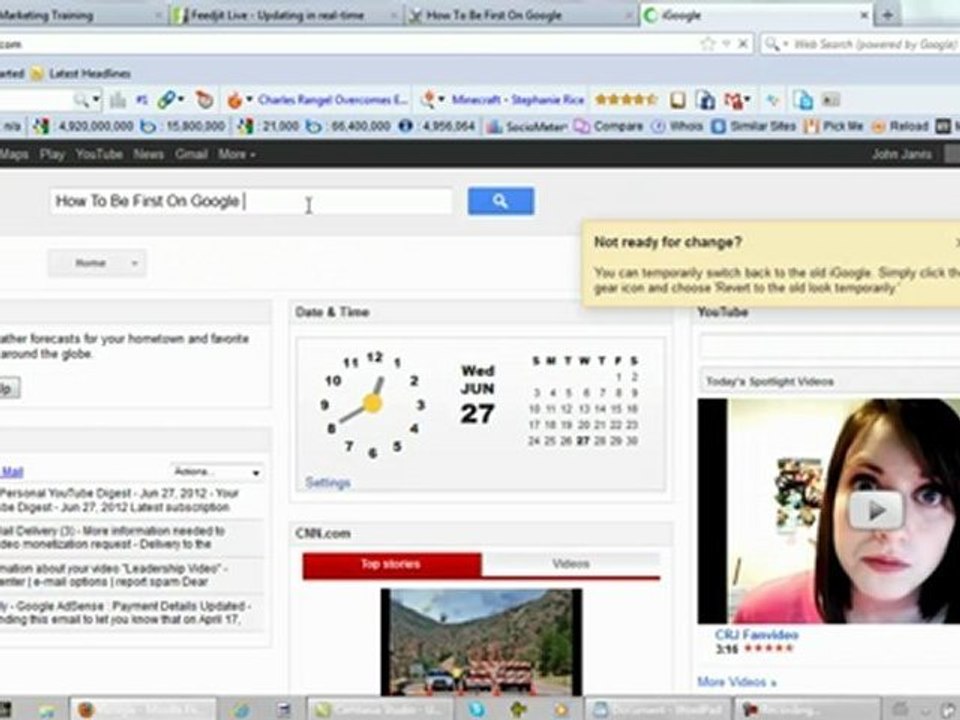Click the Firefox button in the taskbar
Screen dimensions: 960x720
pyautogui.click(x=143, y=709)
